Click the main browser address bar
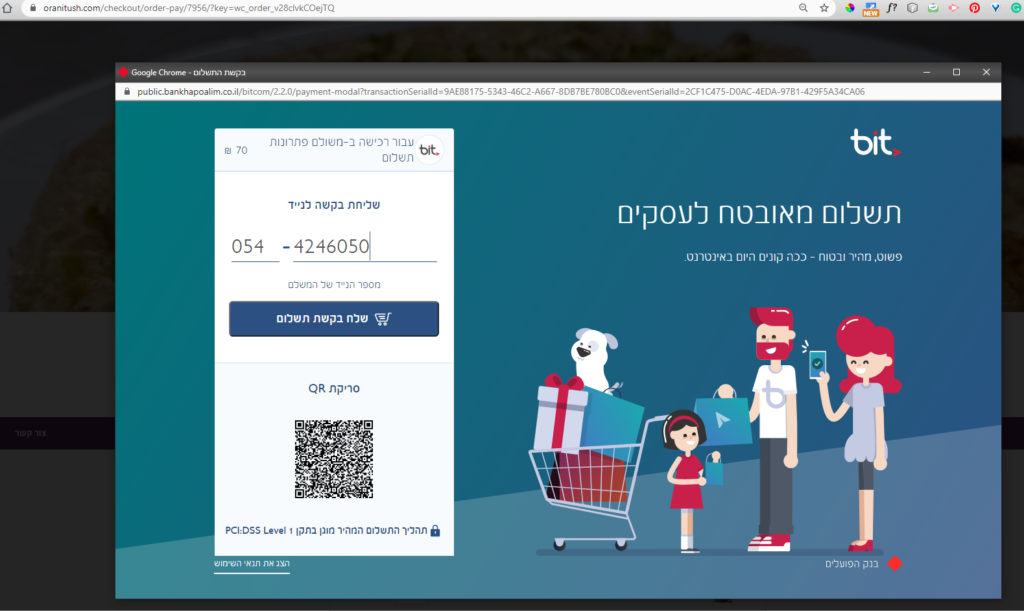Image resolution: width=1024 pixels, height=611 pixels. coord(418,8)
